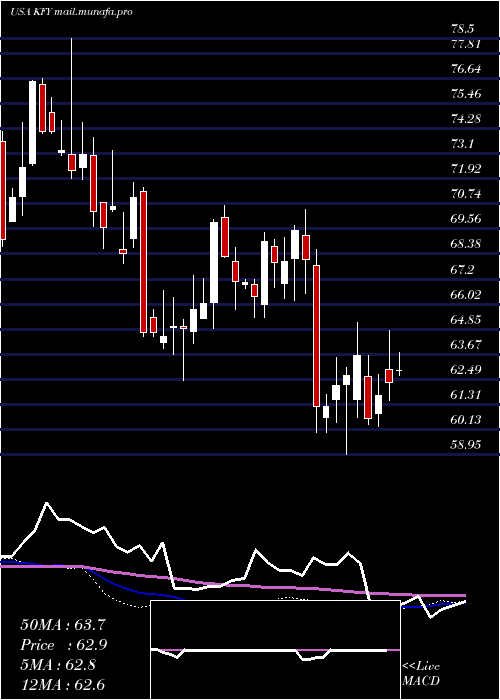Screen dimensions: 500x700
Task: Click the 62.49 price axis label
Action: pos(467,370)
